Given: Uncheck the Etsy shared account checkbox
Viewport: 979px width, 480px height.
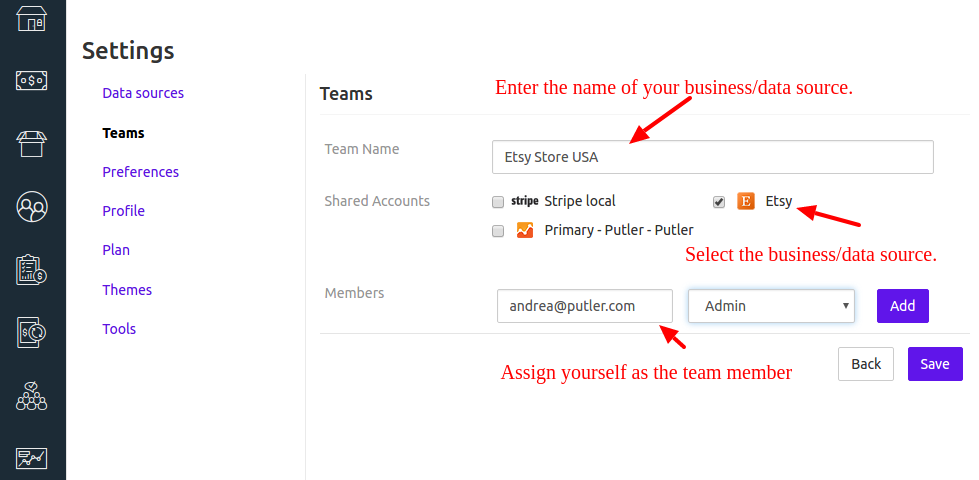Looking at the screenshot, I should (x=719, y=202).
